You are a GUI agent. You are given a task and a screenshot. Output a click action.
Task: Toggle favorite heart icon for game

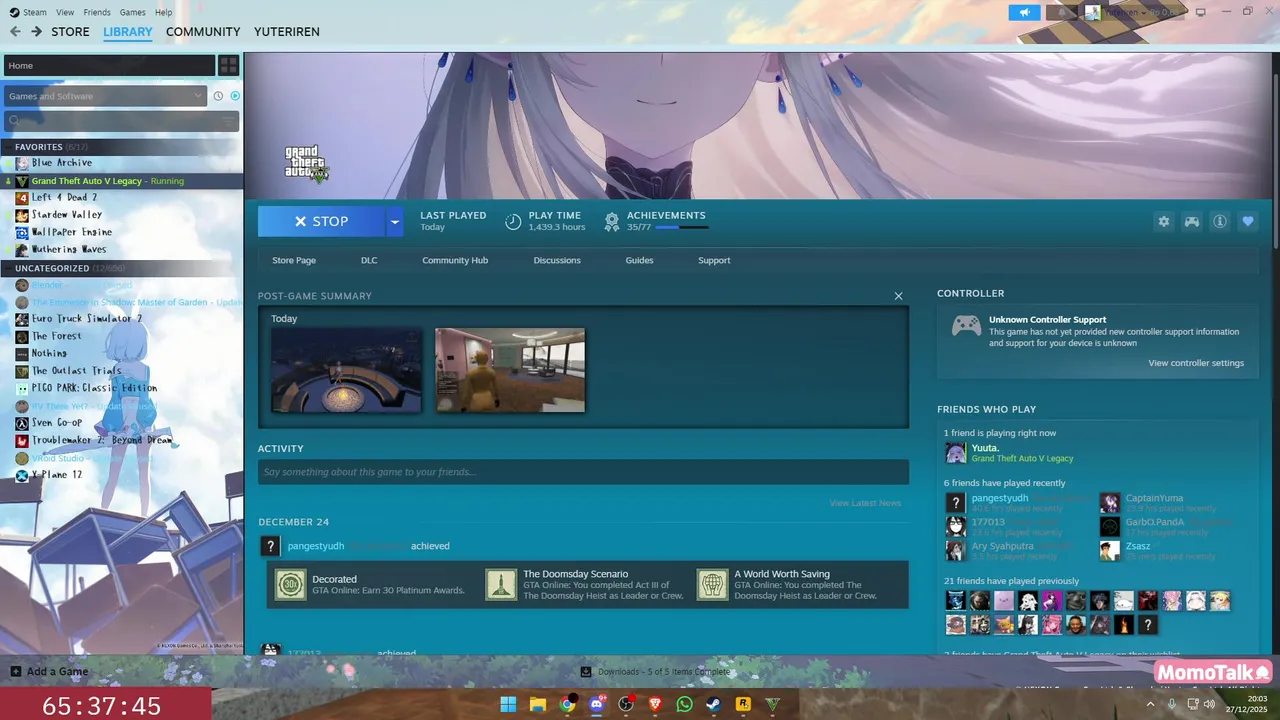pyautogui.click(x=1247, y=222)
